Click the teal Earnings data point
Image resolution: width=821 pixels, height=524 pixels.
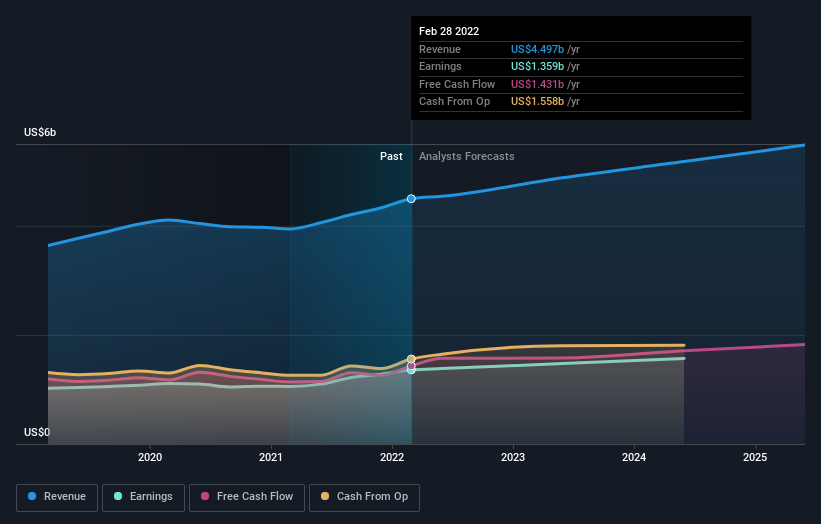(411, 371)
